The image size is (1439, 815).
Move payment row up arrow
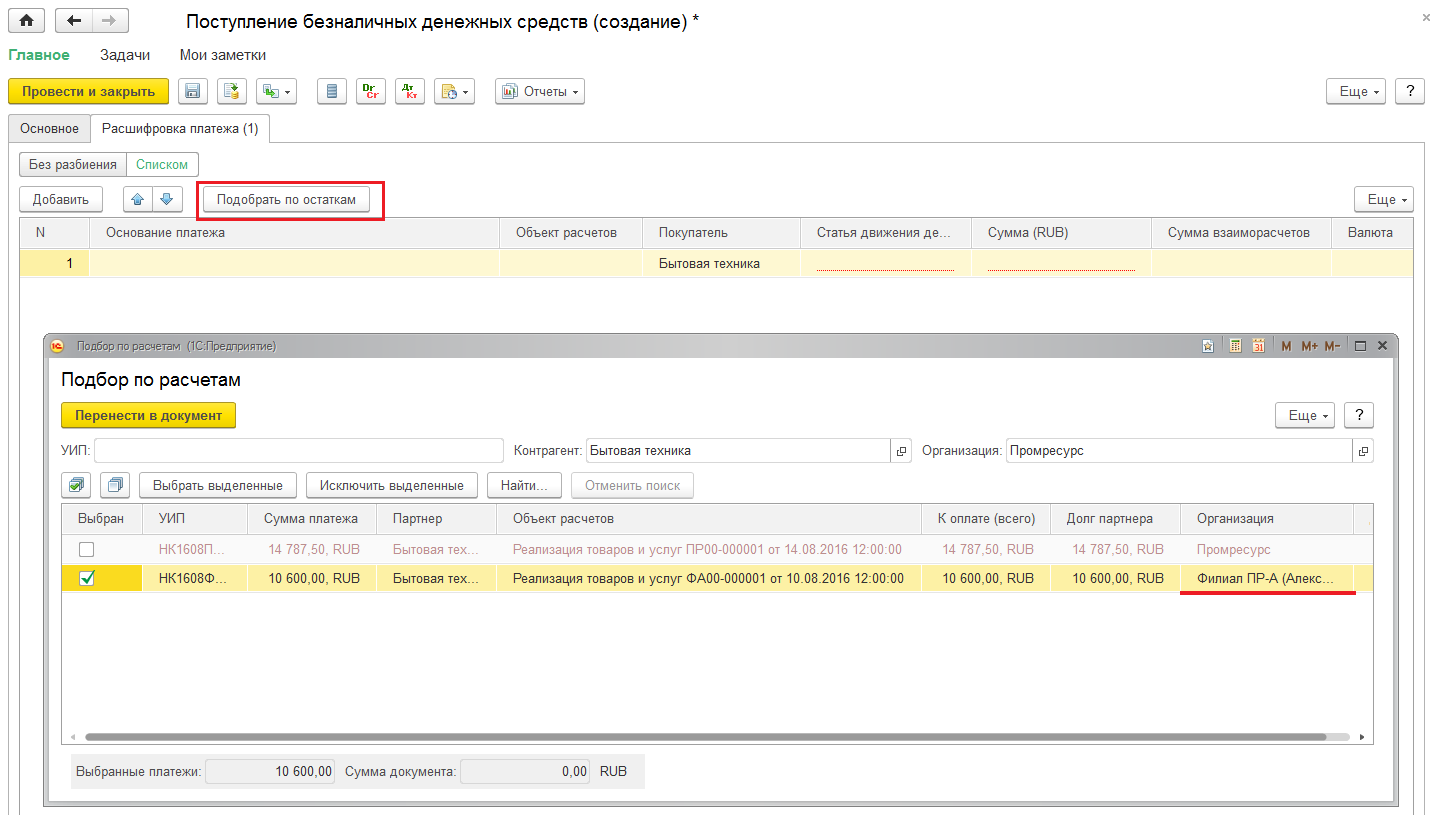point(138,199)
